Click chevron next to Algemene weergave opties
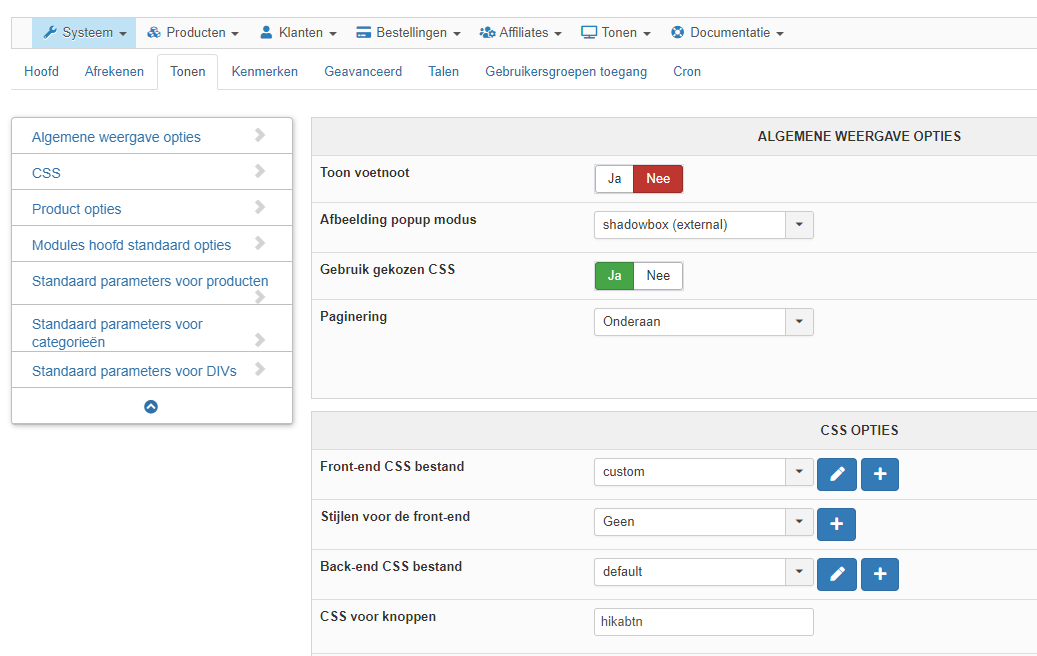1037x656 pixels. tap(260, 135)
